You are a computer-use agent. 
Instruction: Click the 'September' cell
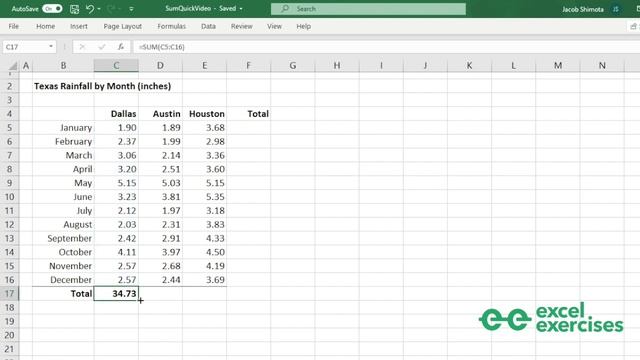pyautogui.click(x=63, y=238)
